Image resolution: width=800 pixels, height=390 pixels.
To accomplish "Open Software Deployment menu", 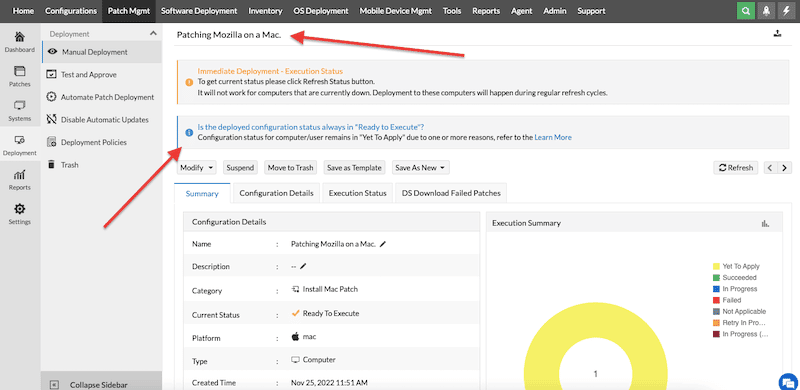I will point(199,11).
